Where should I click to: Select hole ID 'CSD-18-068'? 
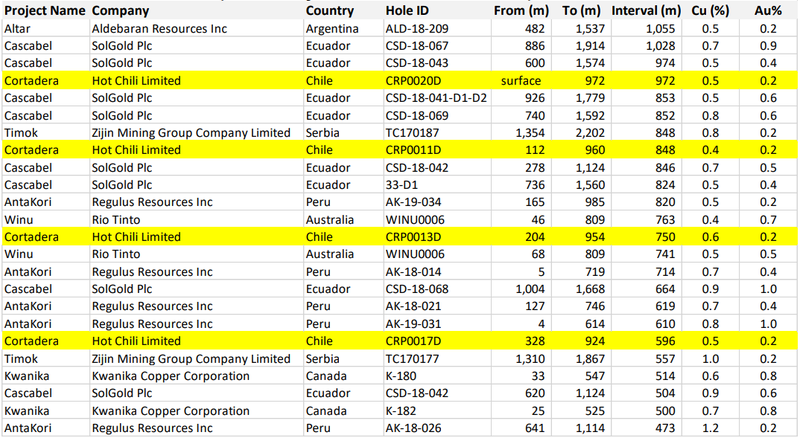(417, 288)
